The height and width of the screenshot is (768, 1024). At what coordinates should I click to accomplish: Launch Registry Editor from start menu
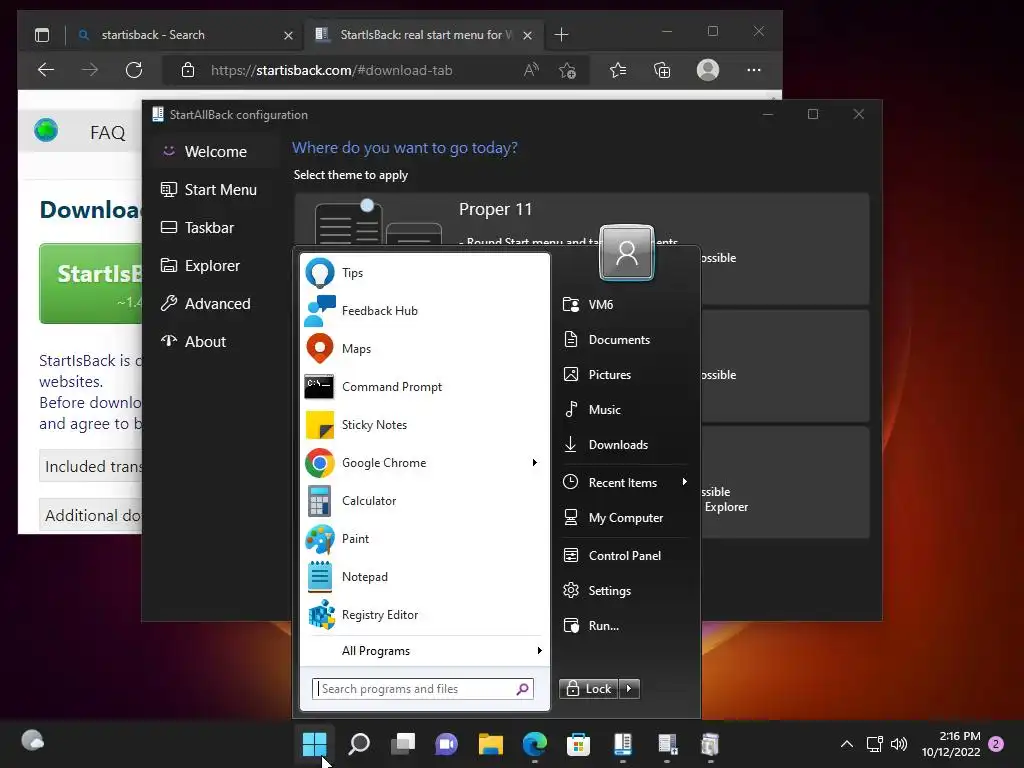[424, 615]
